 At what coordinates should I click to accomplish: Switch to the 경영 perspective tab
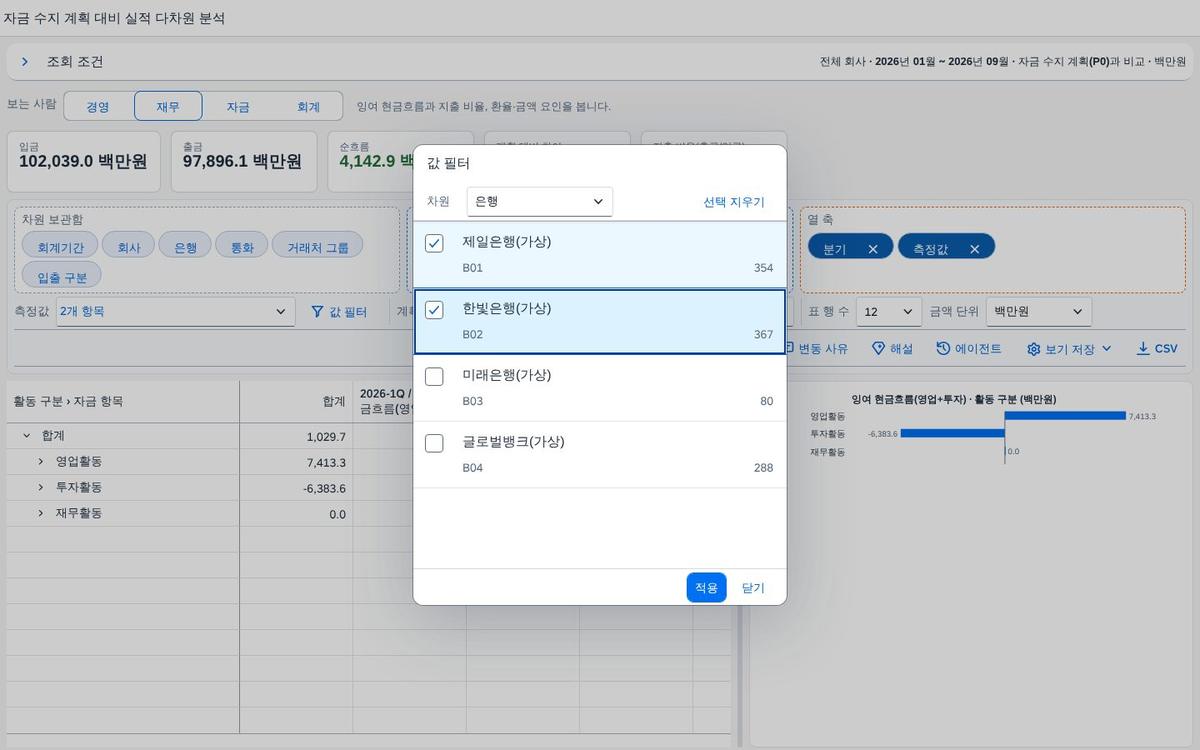(98, 107)
